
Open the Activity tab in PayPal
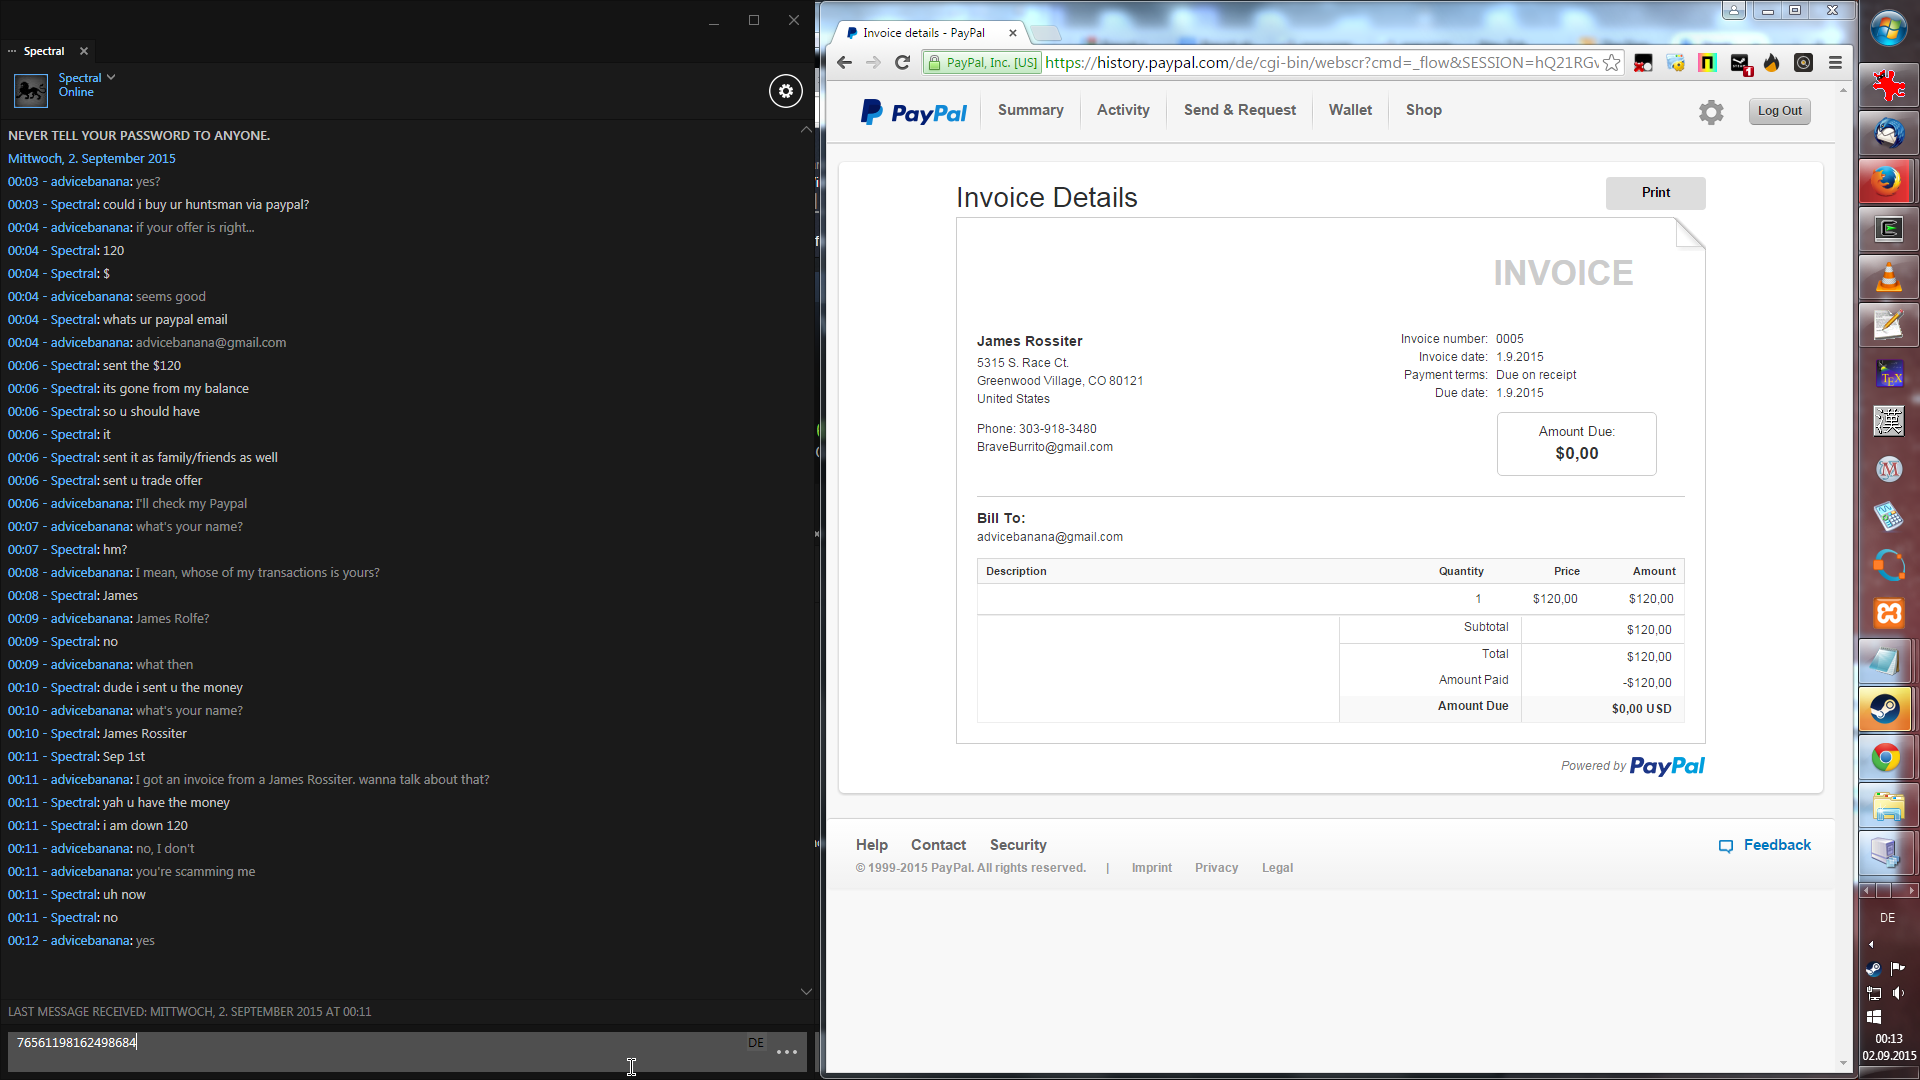tap(1122, 110)
